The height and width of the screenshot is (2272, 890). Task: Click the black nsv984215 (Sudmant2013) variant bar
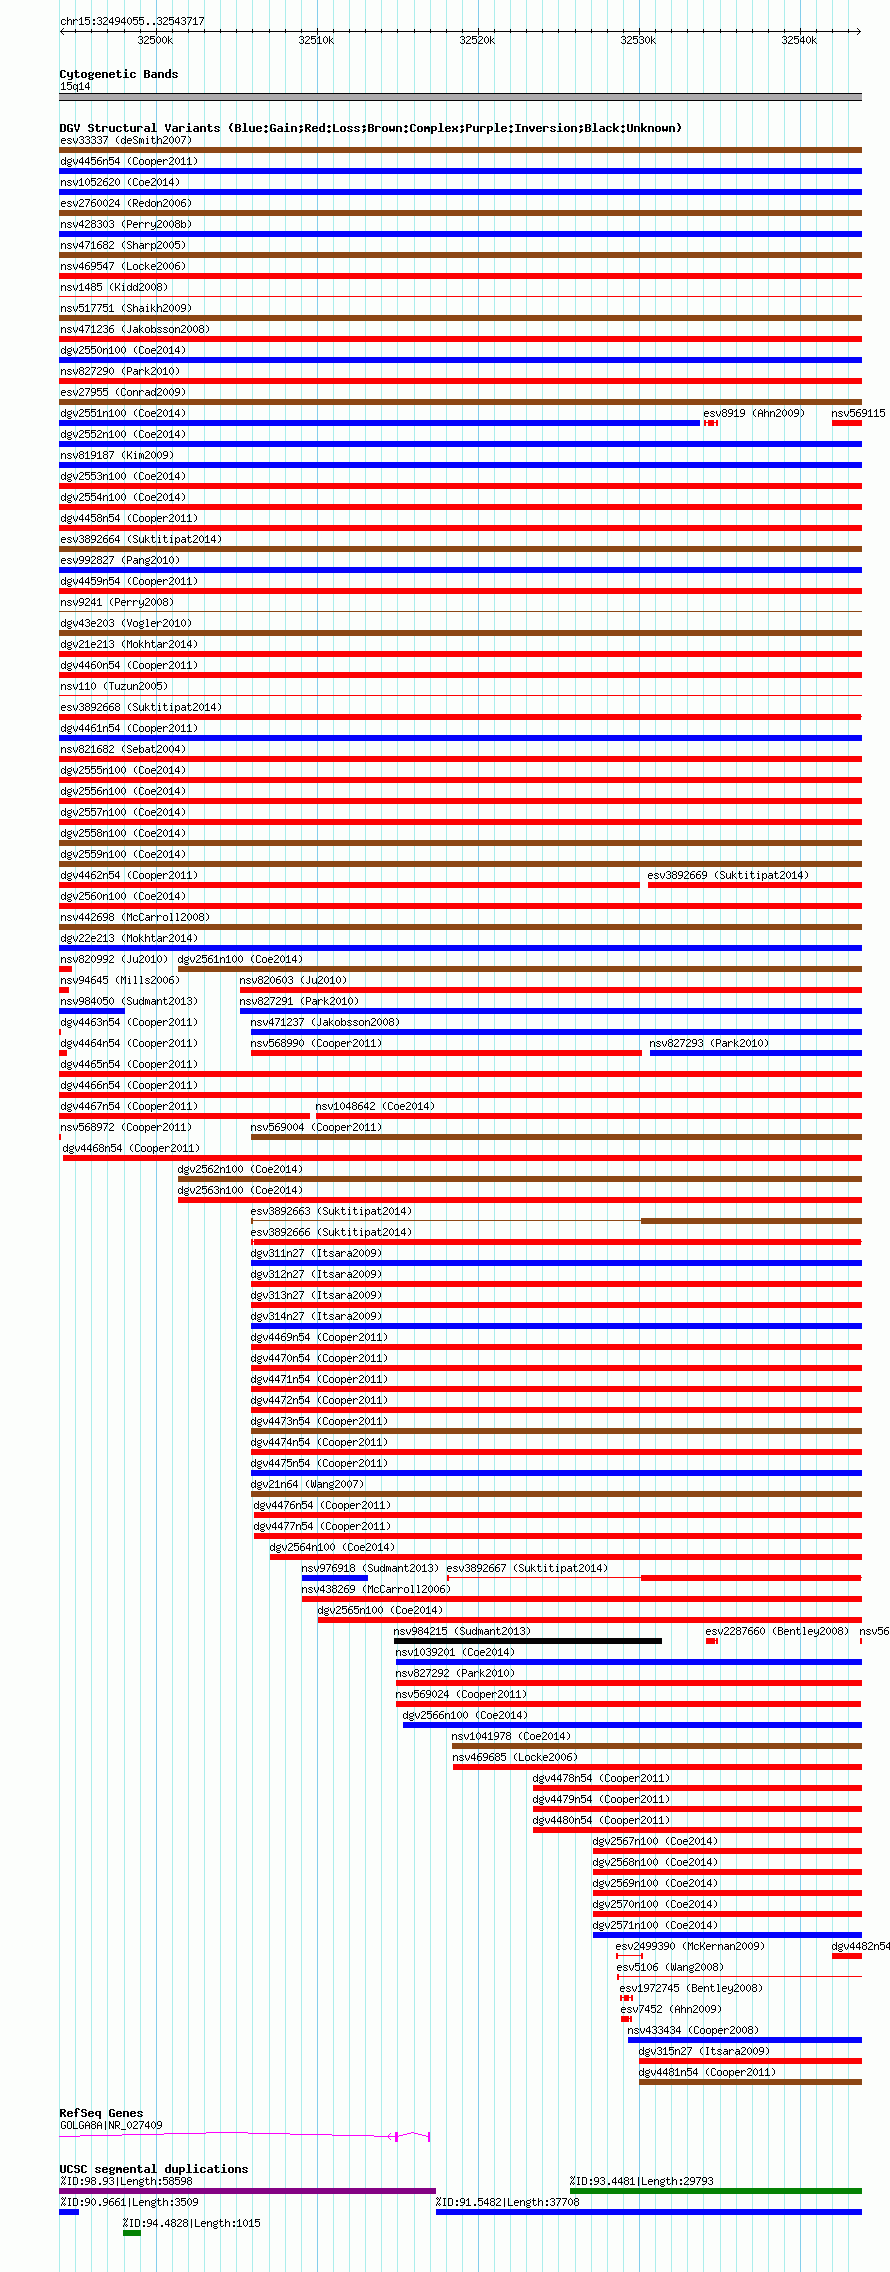tap(528, 1641)
